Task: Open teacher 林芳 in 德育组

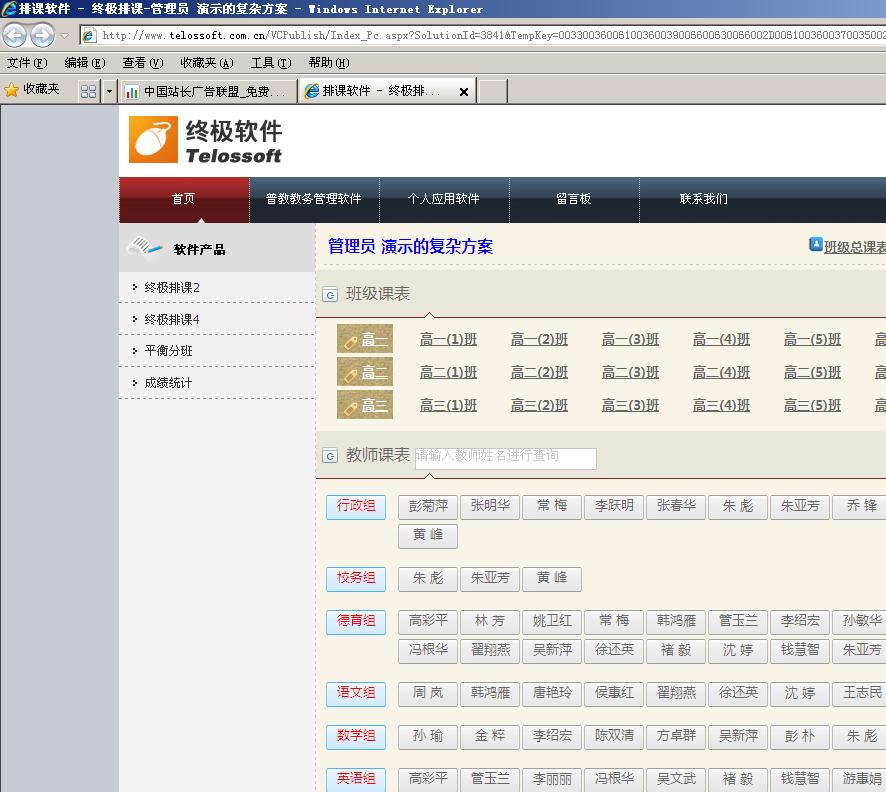Action: coord(490,622)
